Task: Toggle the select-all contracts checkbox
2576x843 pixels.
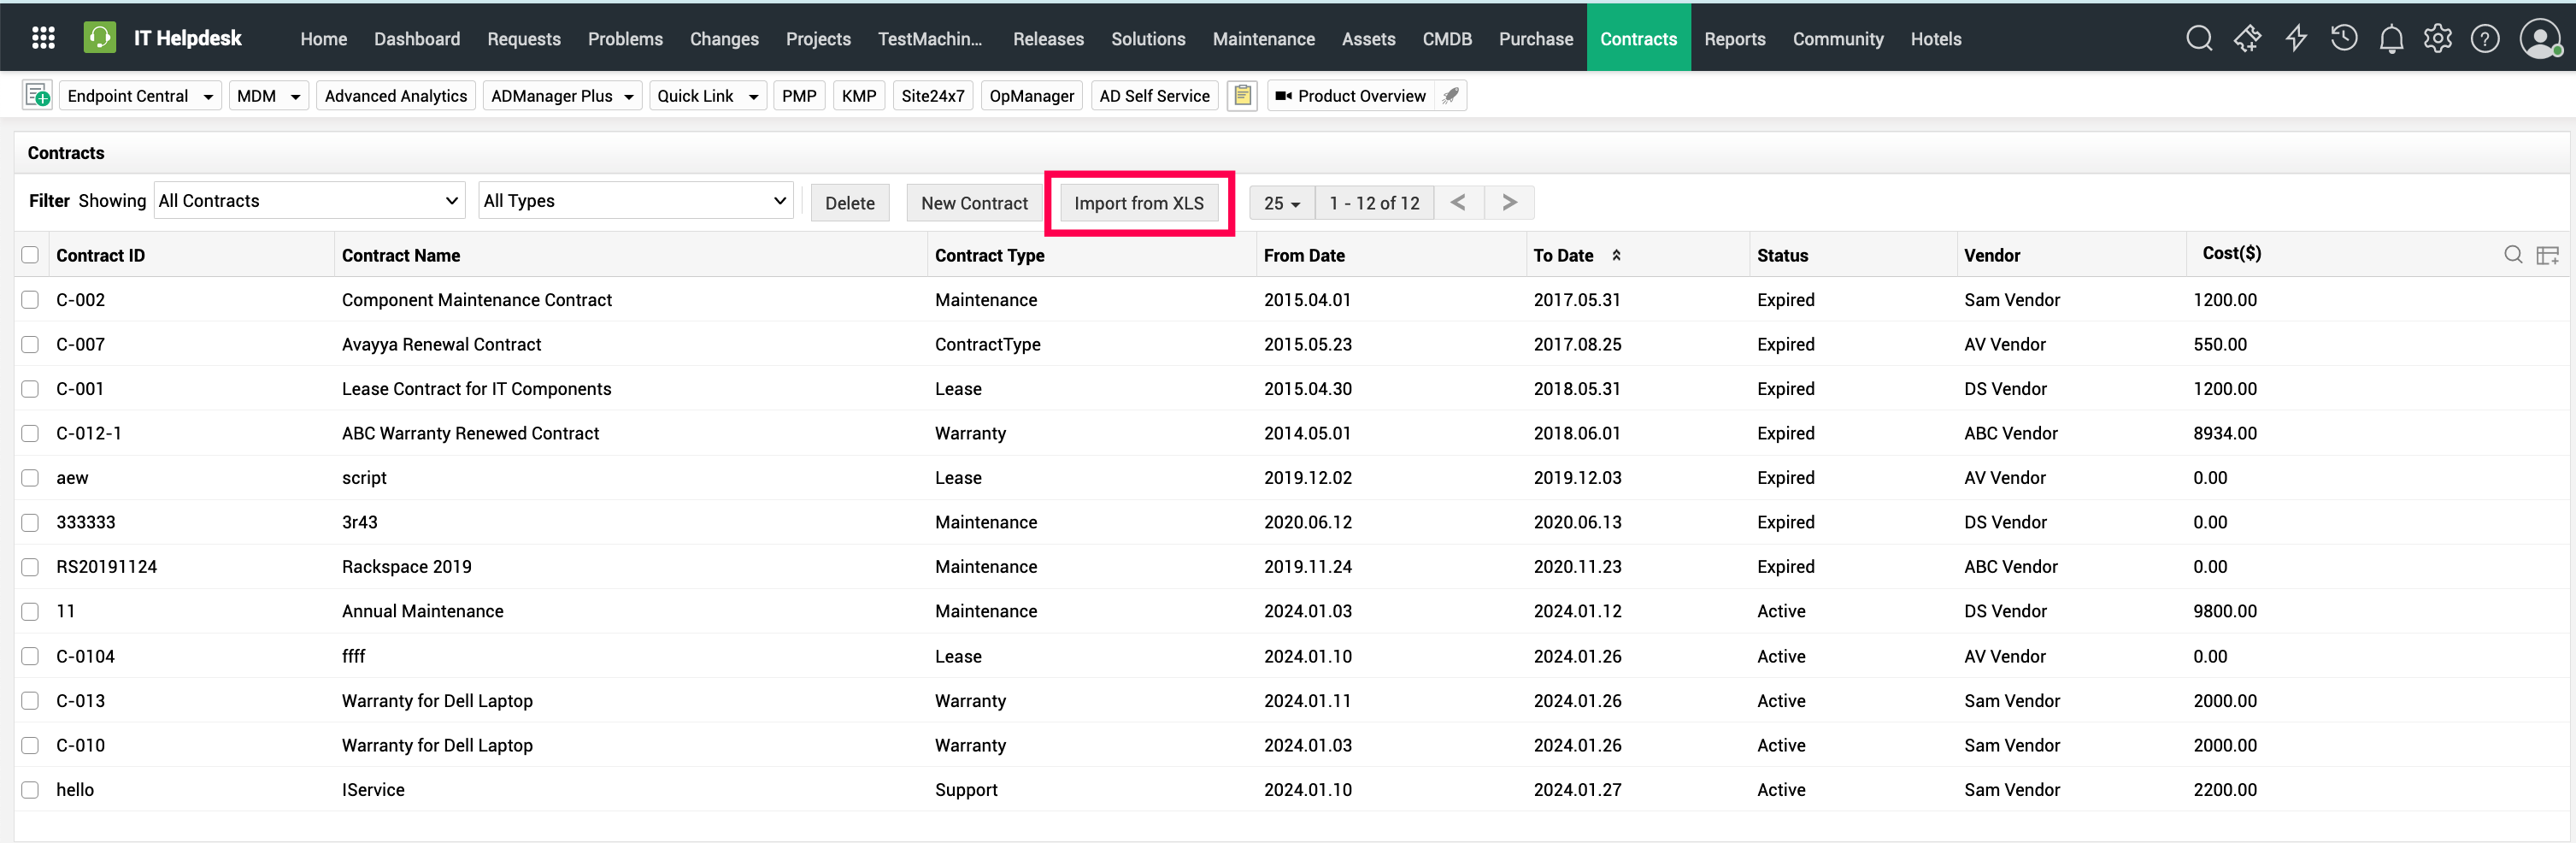Action: coord(30,254)
